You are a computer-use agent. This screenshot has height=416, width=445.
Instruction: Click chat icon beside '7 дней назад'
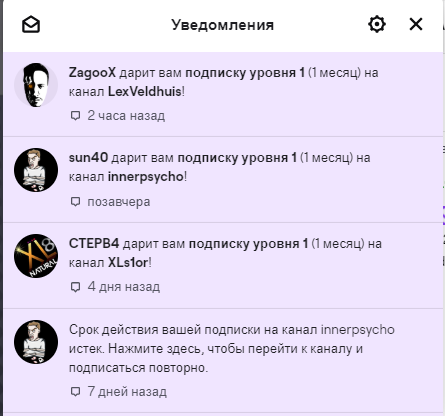click(x=76, y=392)
